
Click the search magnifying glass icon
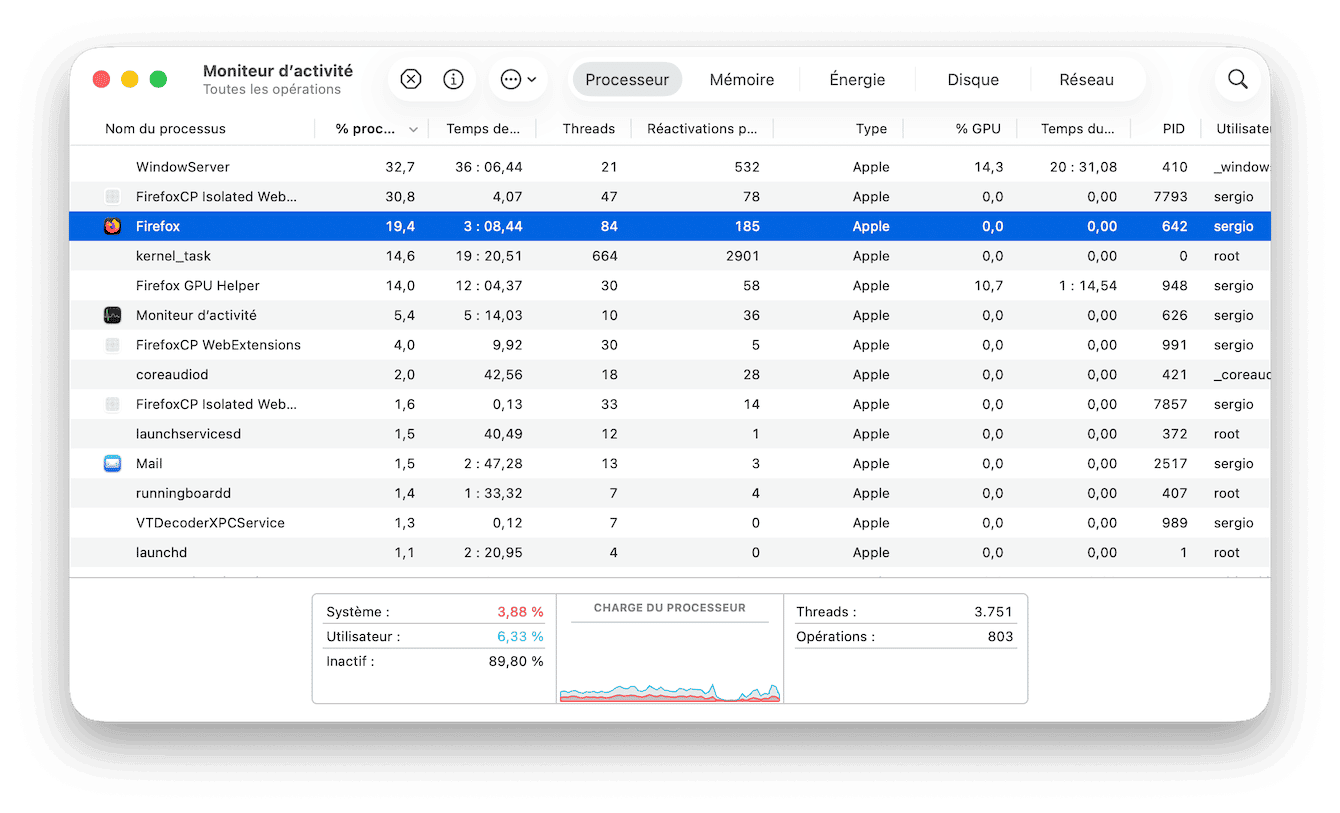[1238, 79]
